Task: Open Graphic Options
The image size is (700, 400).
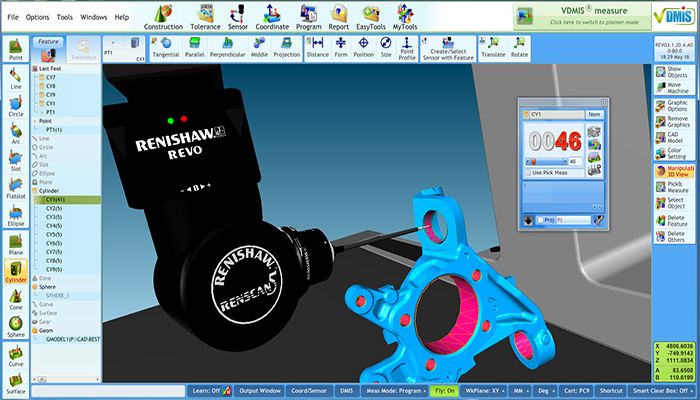Action: pos(674,106)
